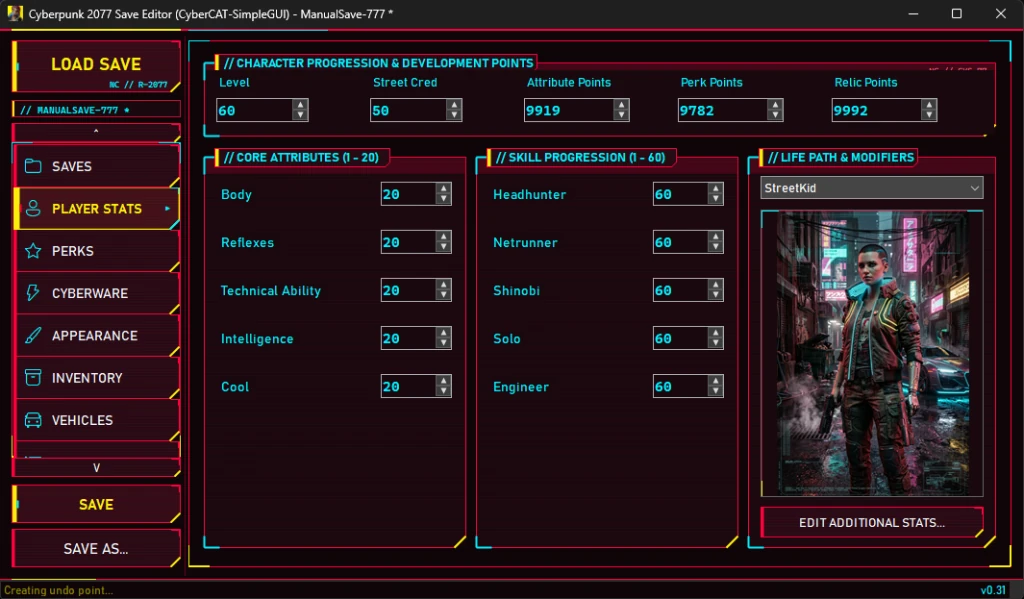The width and height of the screenshot is (1024, 599).
Task: Open the Saves section in sidebar
Action: click(97, 166)
